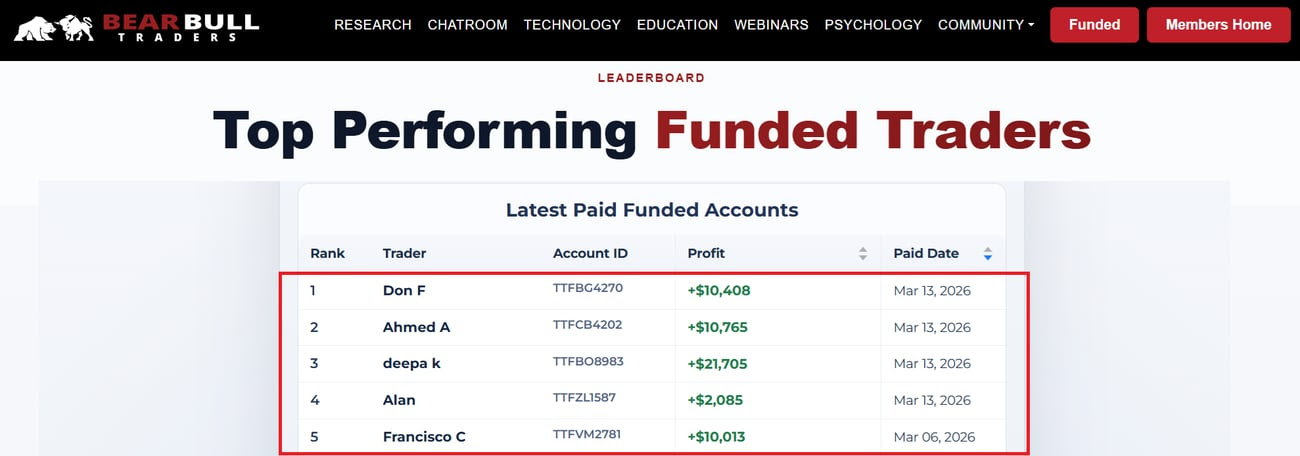The width and height of the screenshot is (1300, 456).
Task: Open the Technology nav link
Action: (x=572, y=25)
